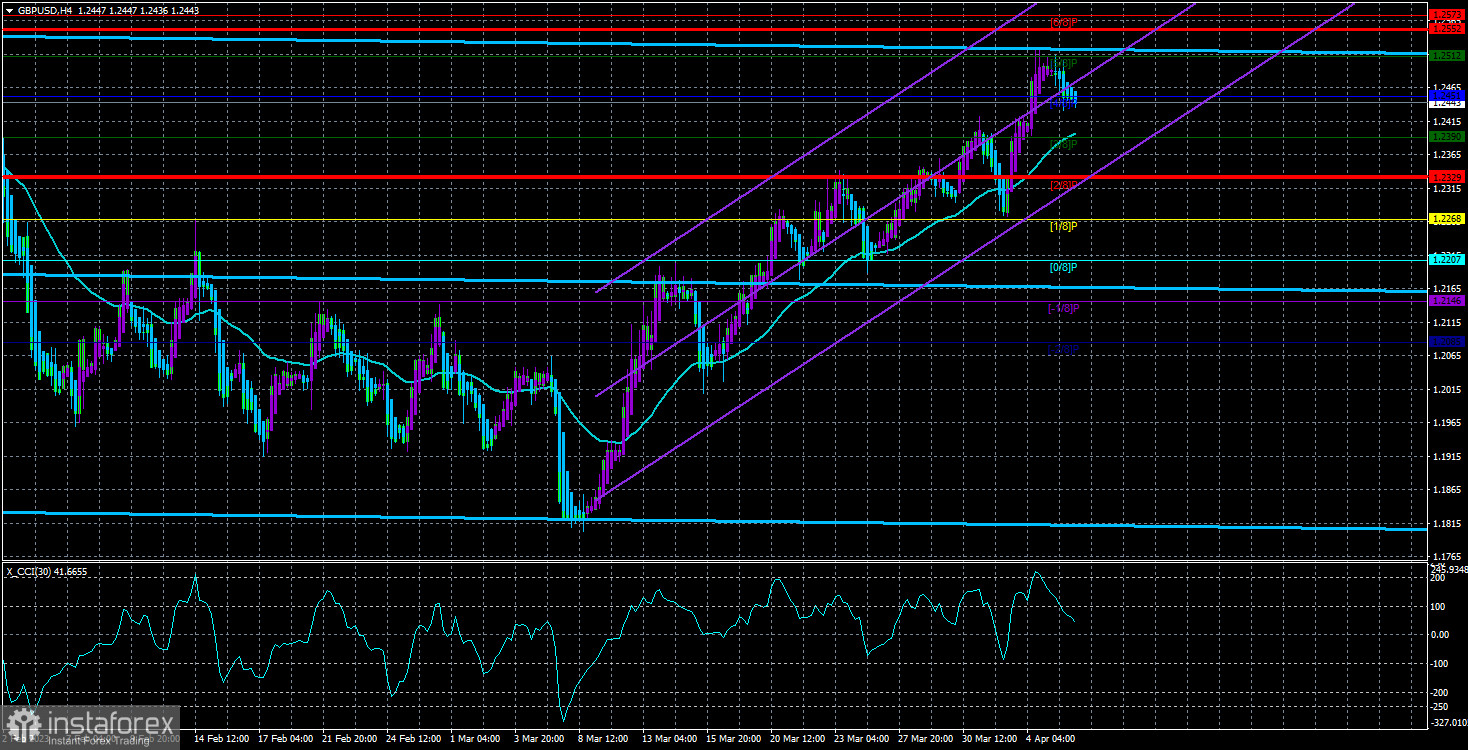This screenshot has width=1468, height=750.
Task: Click the 1.1915 price scale value
Action: click(x=1446, y=457)
